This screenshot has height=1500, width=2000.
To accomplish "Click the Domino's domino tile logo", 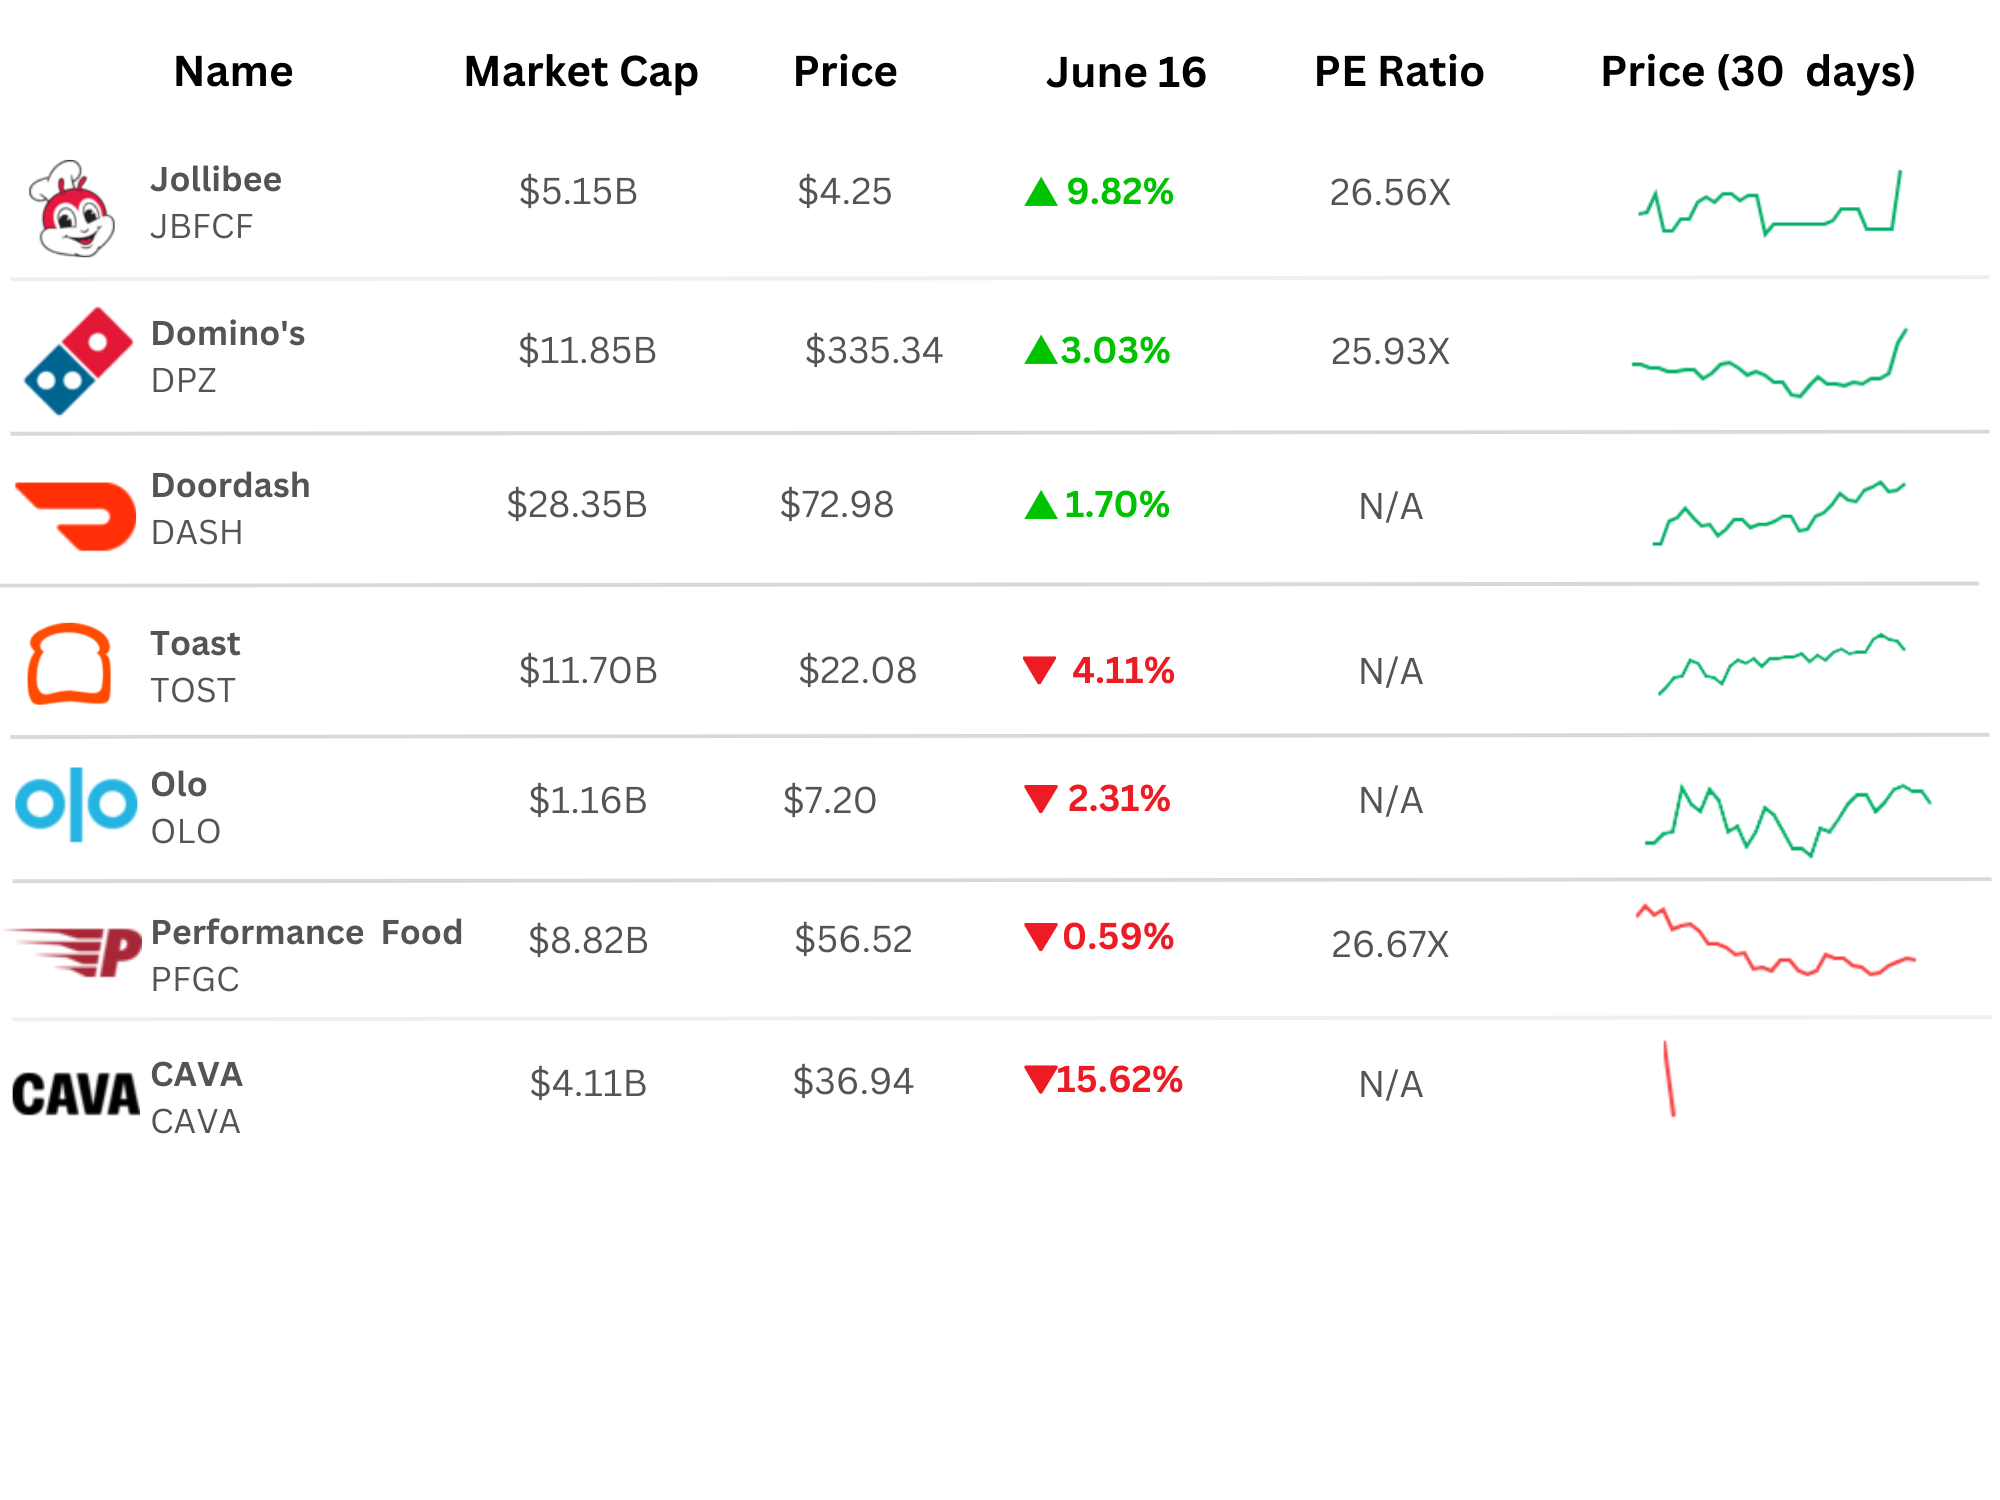I will coord(78,361).
